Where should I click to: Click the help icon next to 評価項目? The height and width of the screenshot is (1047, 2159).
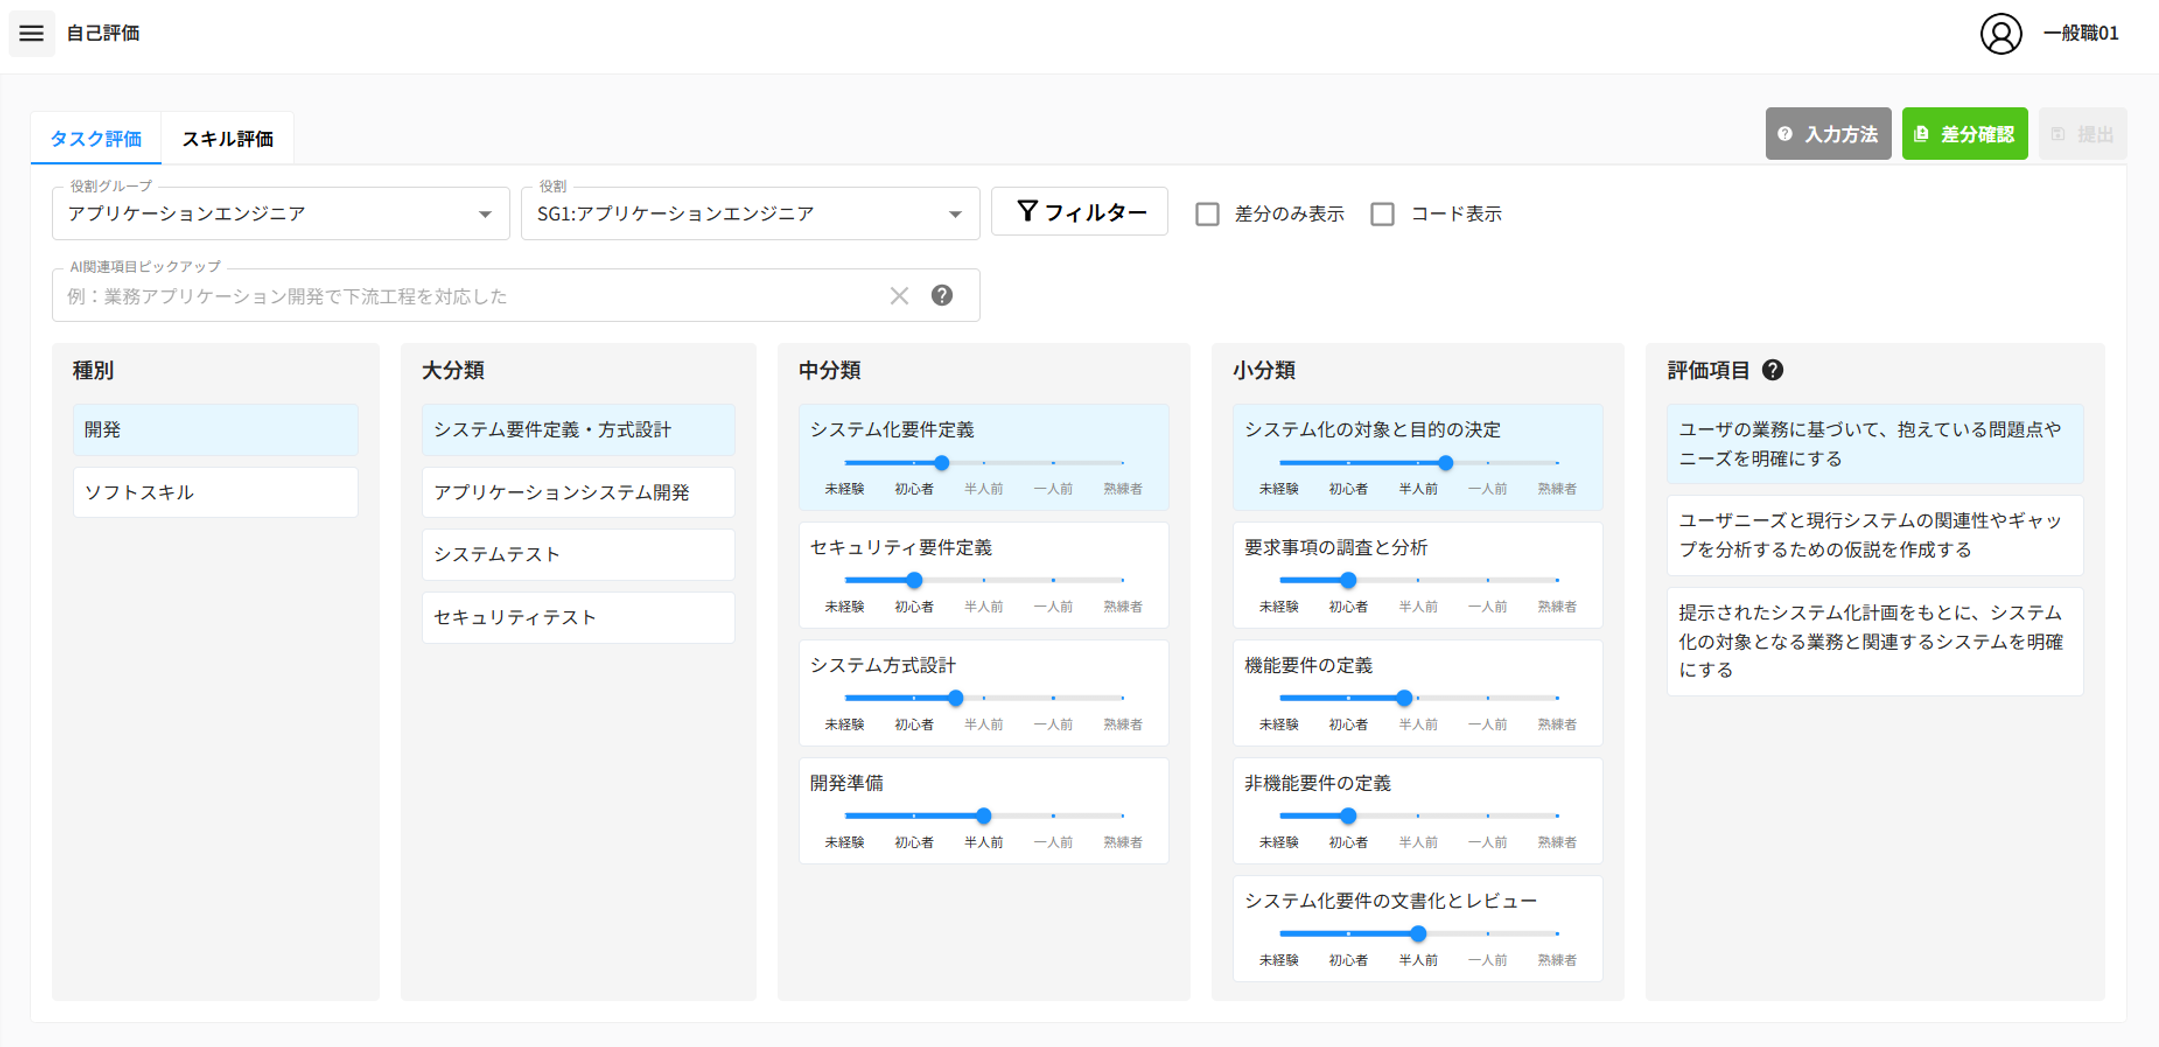pos(1773,370)
